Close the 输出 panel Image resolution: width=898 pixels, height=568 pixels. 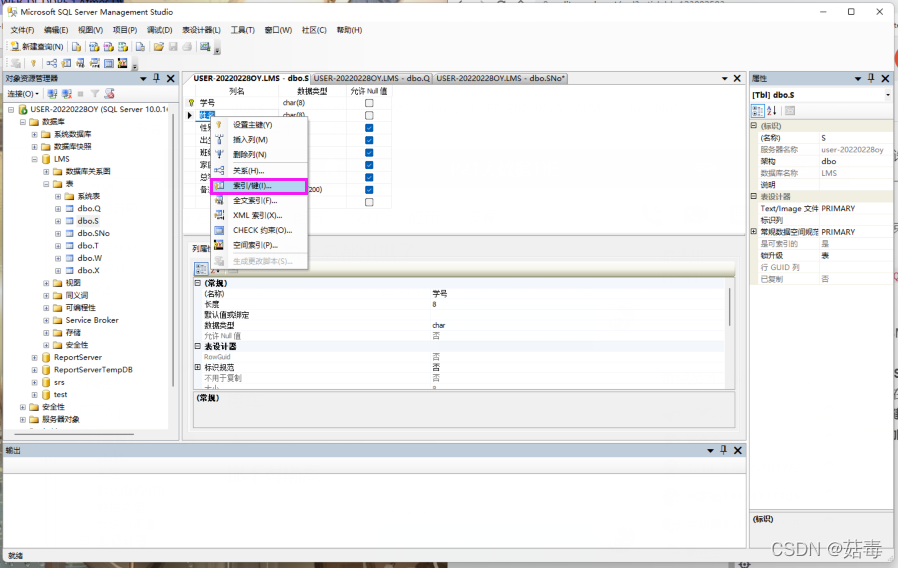[738, 451]
